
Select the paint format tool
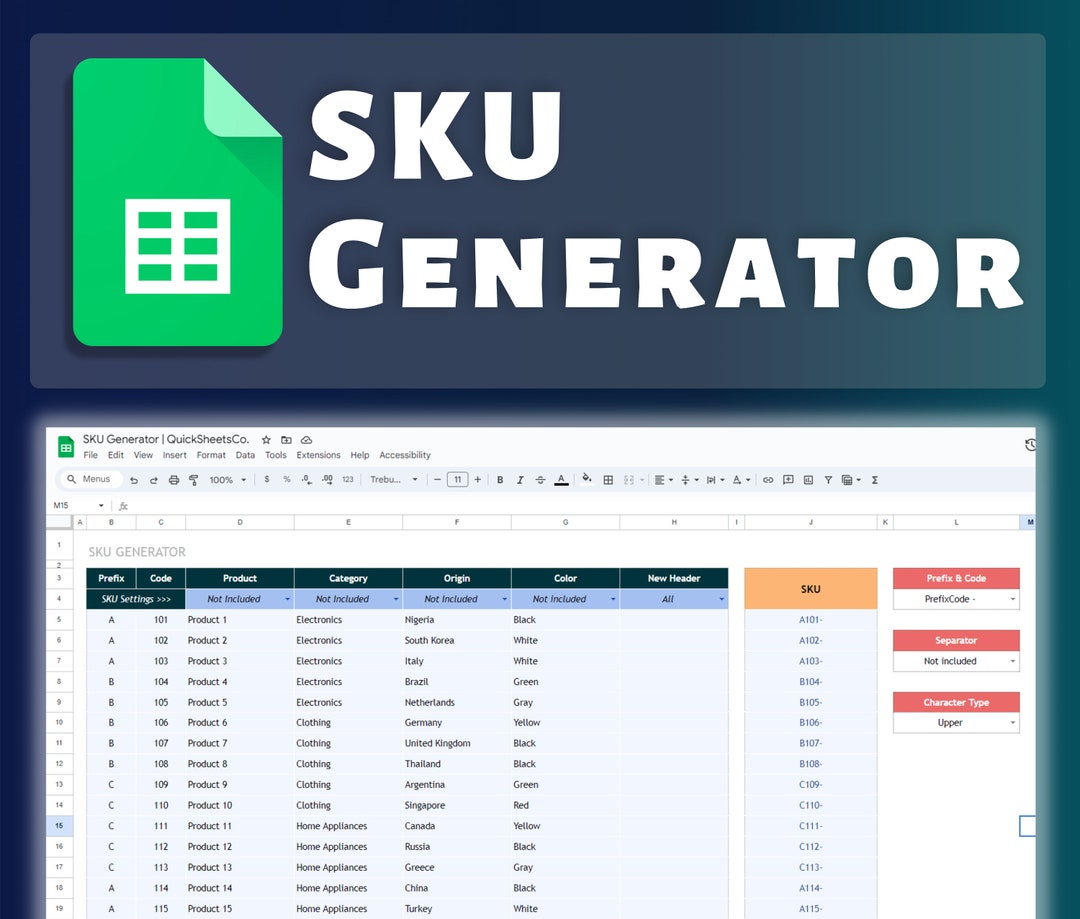[x=193, y=480]
